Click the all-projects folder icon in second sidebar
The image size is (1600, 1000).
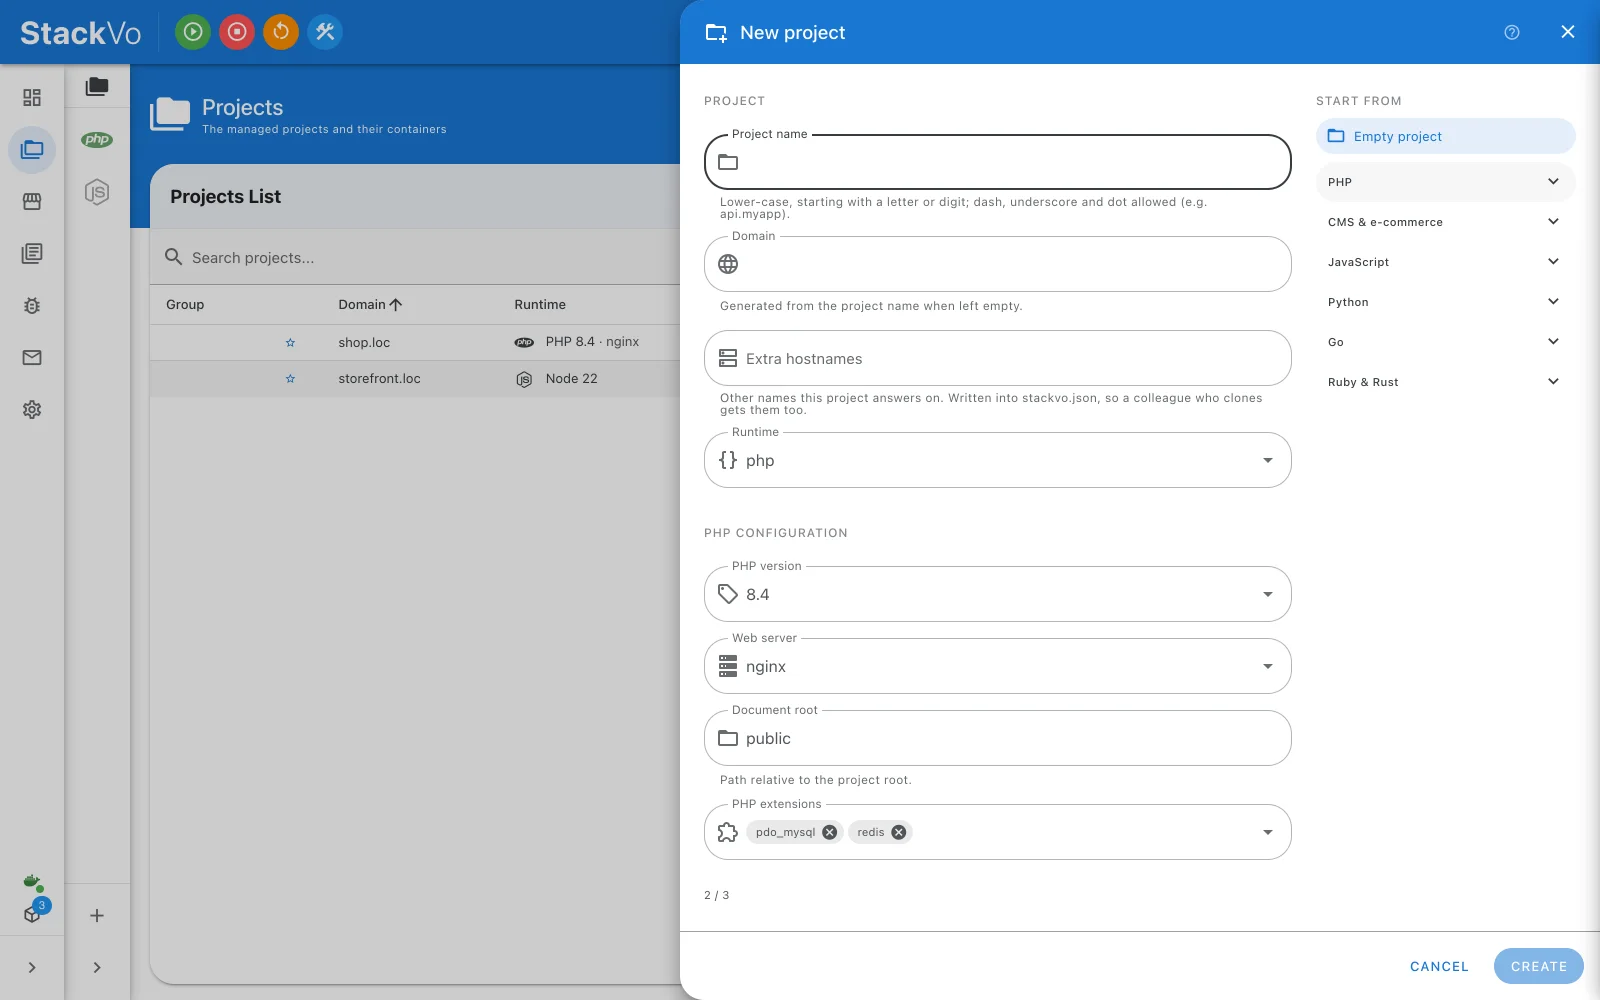click(97, 87)
